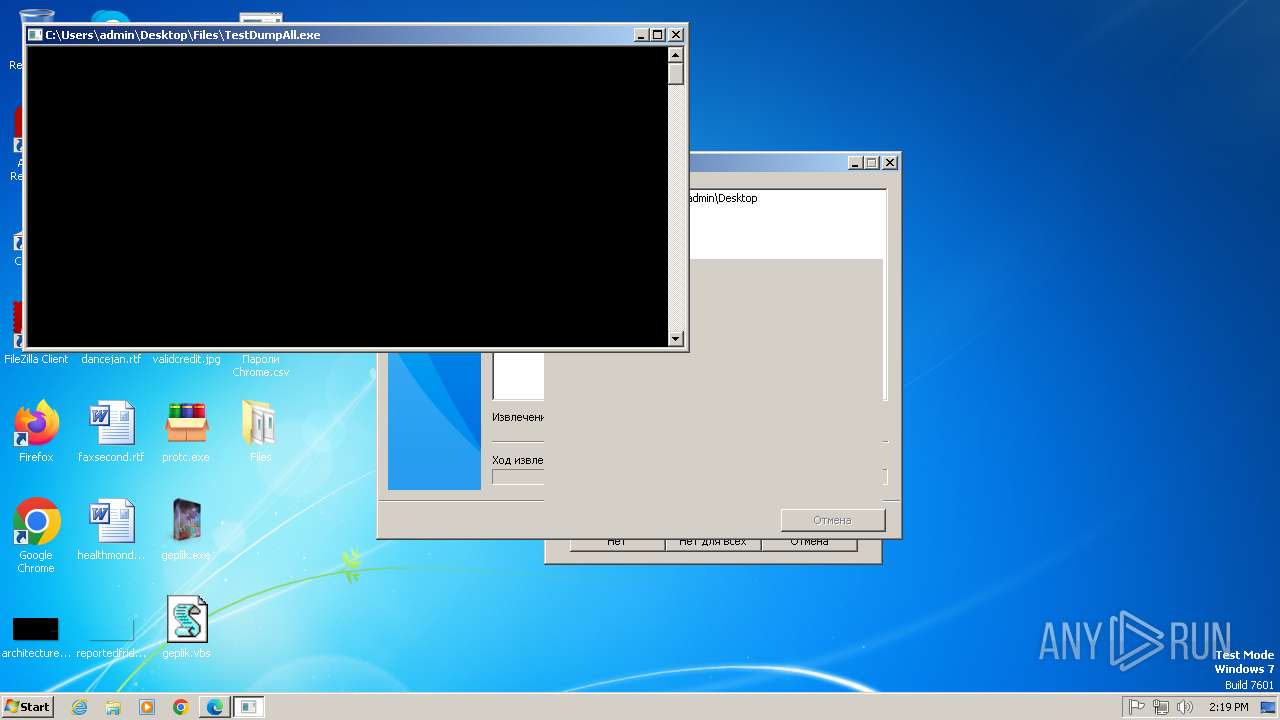This screenshot has height=720, width=1280.
Task: Click the Нет button in the back dialog
Action: [x=616, y=543]
